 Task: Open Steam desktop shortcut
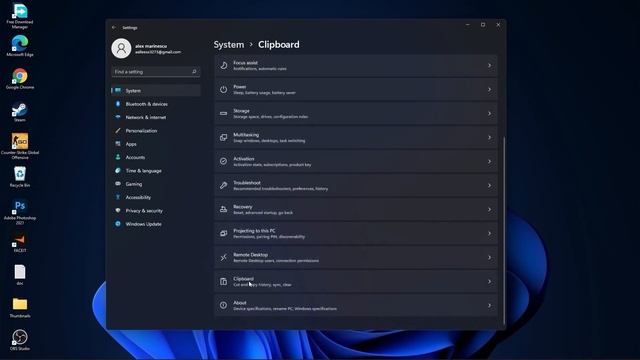[20, 112]
